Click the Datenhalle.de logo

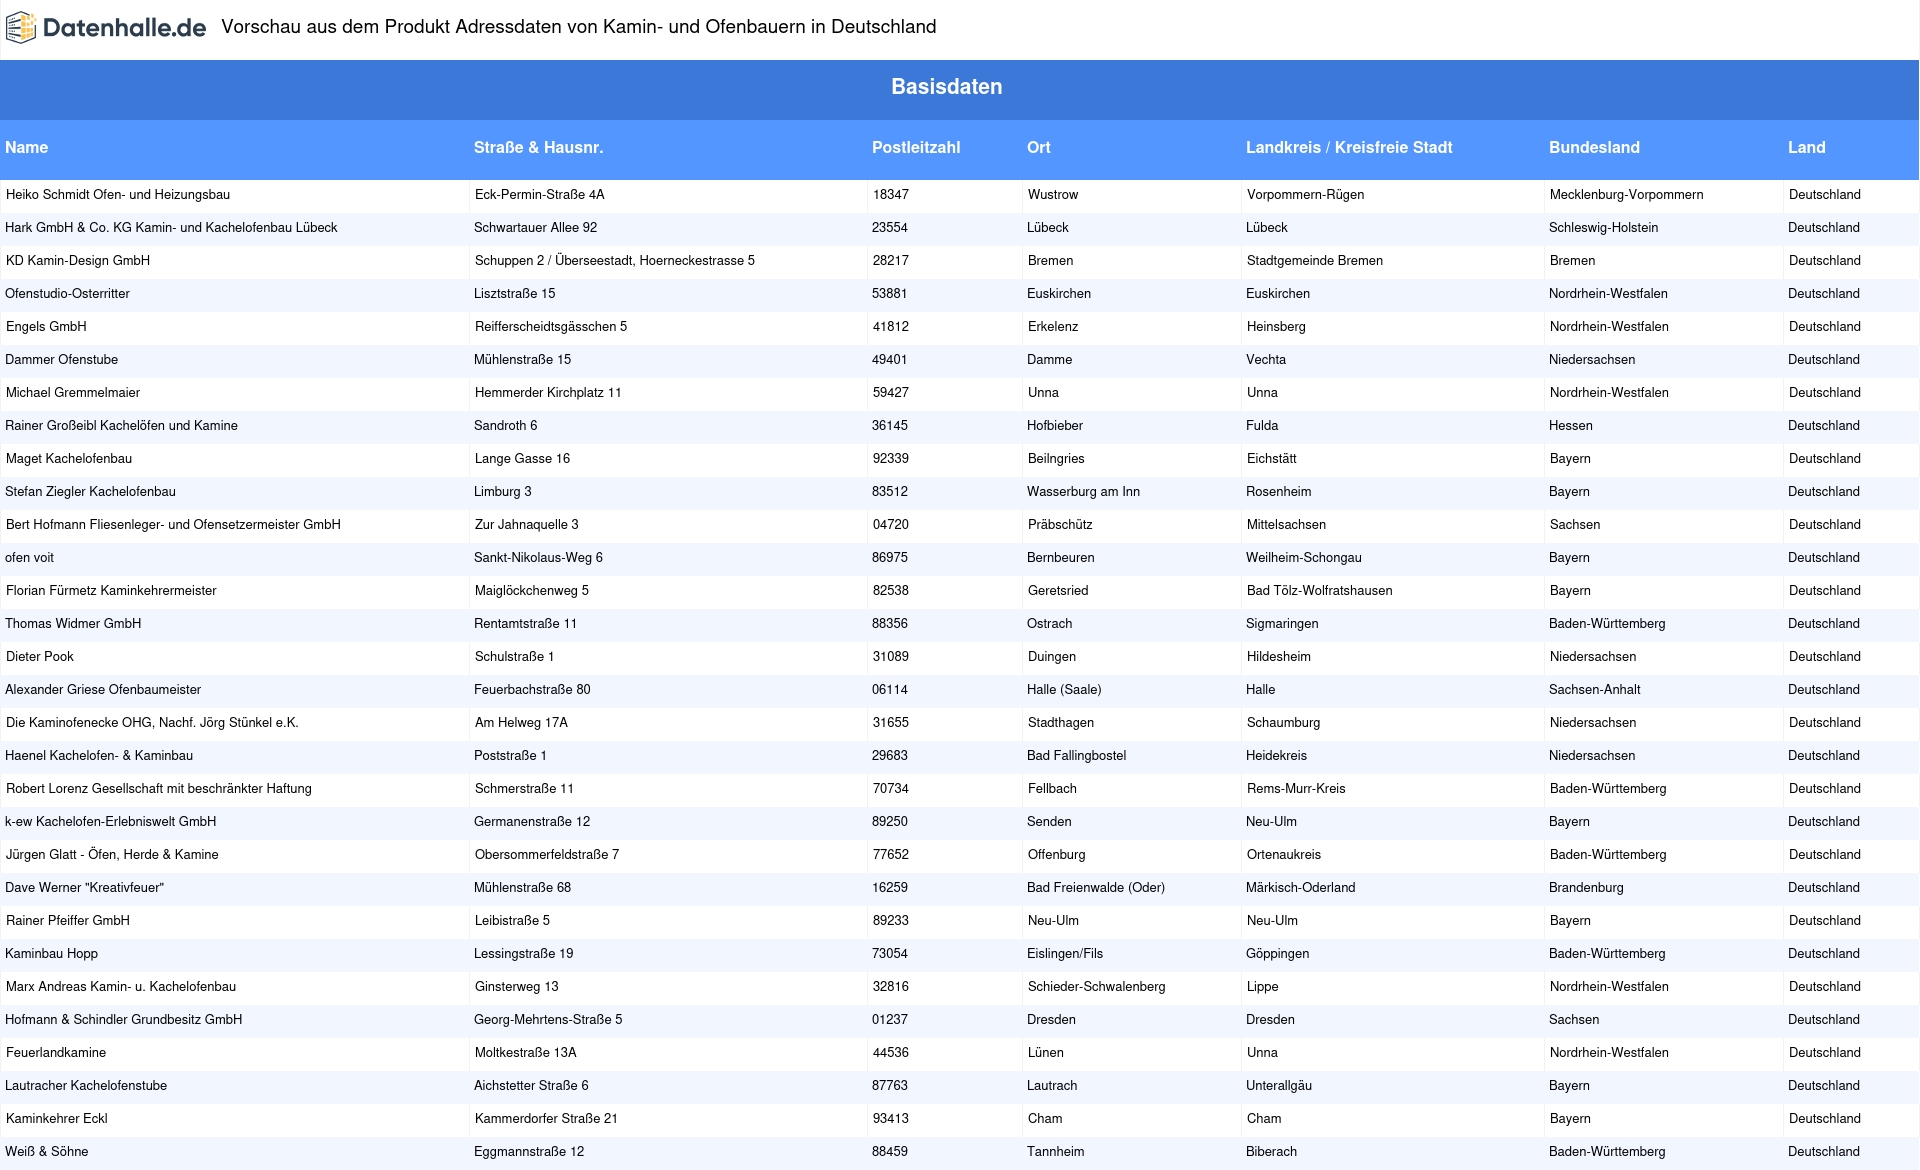coord(106,28)
